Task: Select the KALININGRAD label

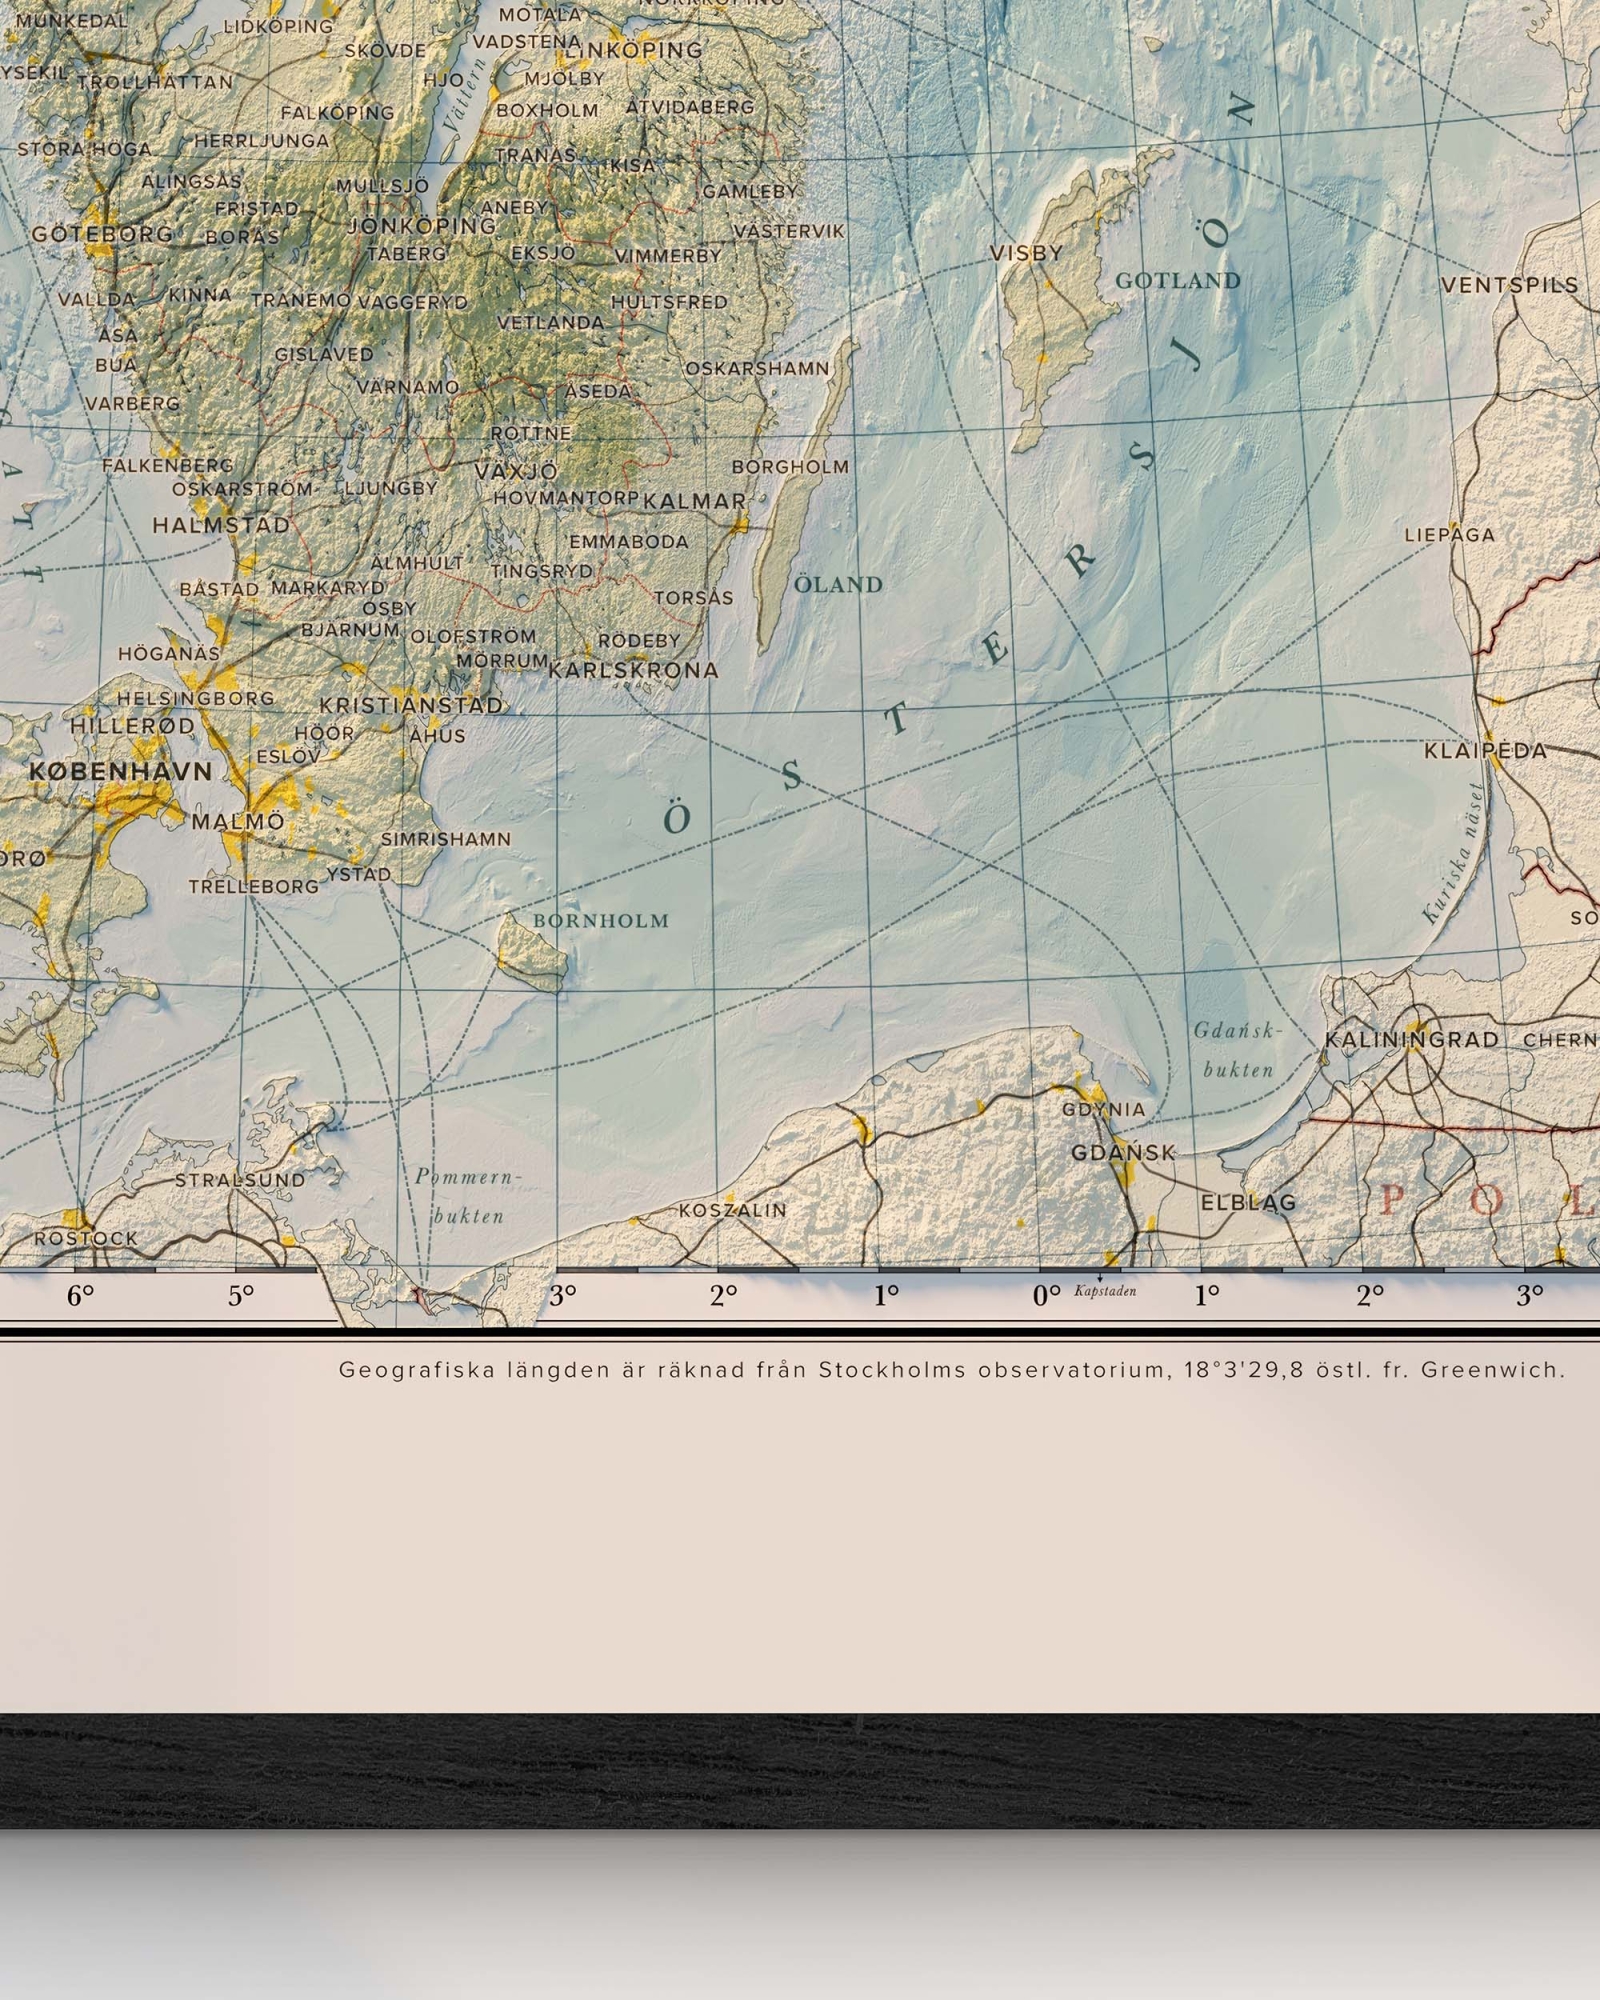Action: (1412, 1039)
